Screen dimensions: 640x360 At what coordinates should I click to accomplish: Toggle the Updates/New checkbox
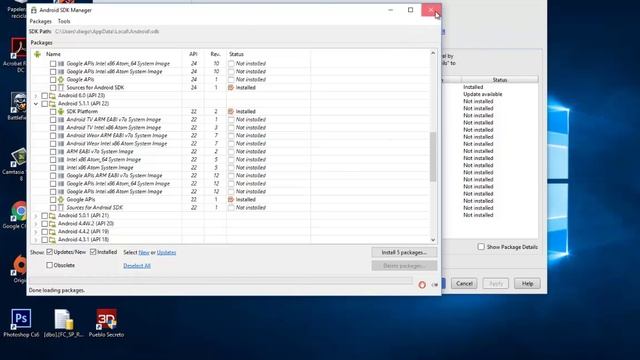[49, 252]
